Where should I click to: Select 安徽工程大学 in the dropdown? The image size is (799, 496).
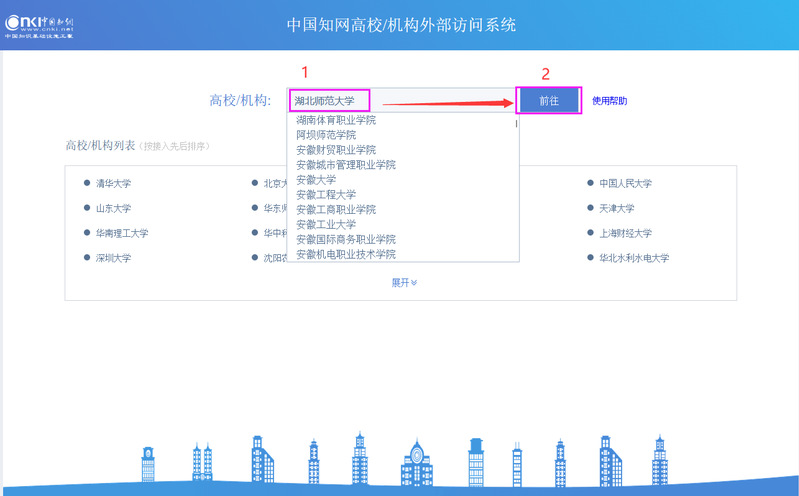(326, 195)
